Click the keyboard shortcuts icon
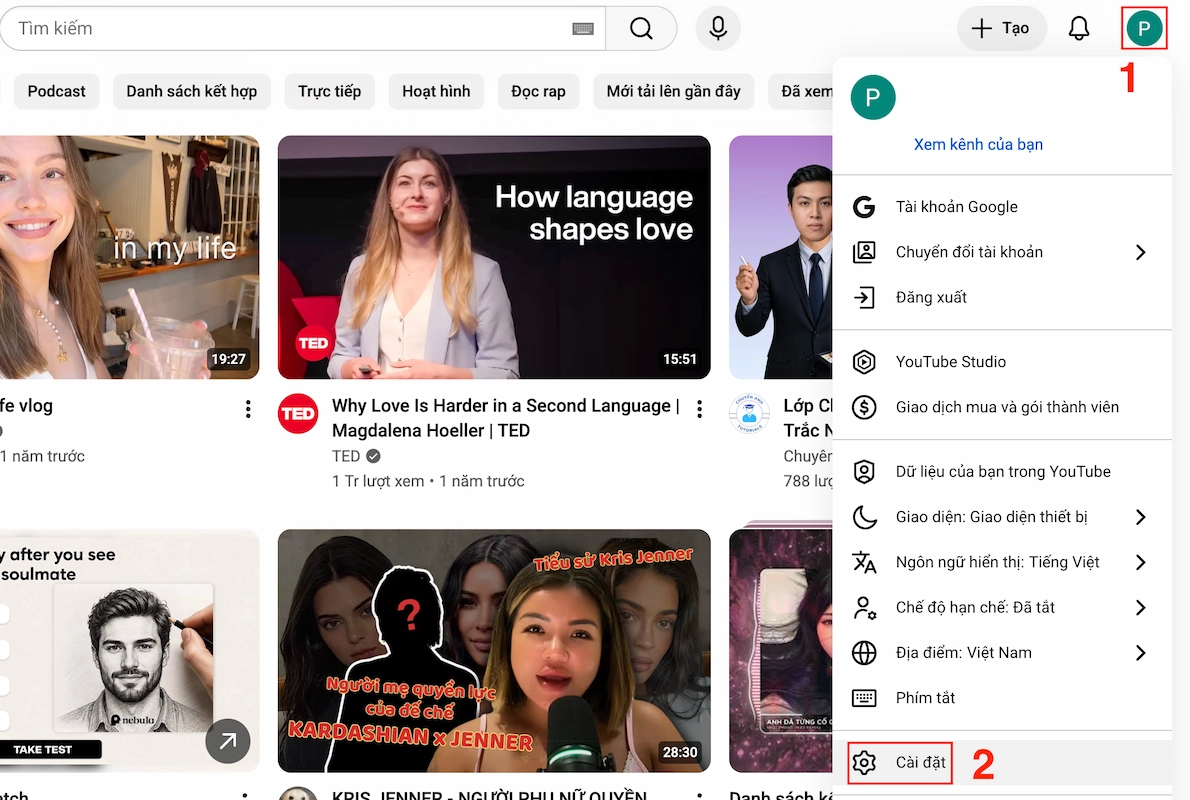 (x=864, y=698)
